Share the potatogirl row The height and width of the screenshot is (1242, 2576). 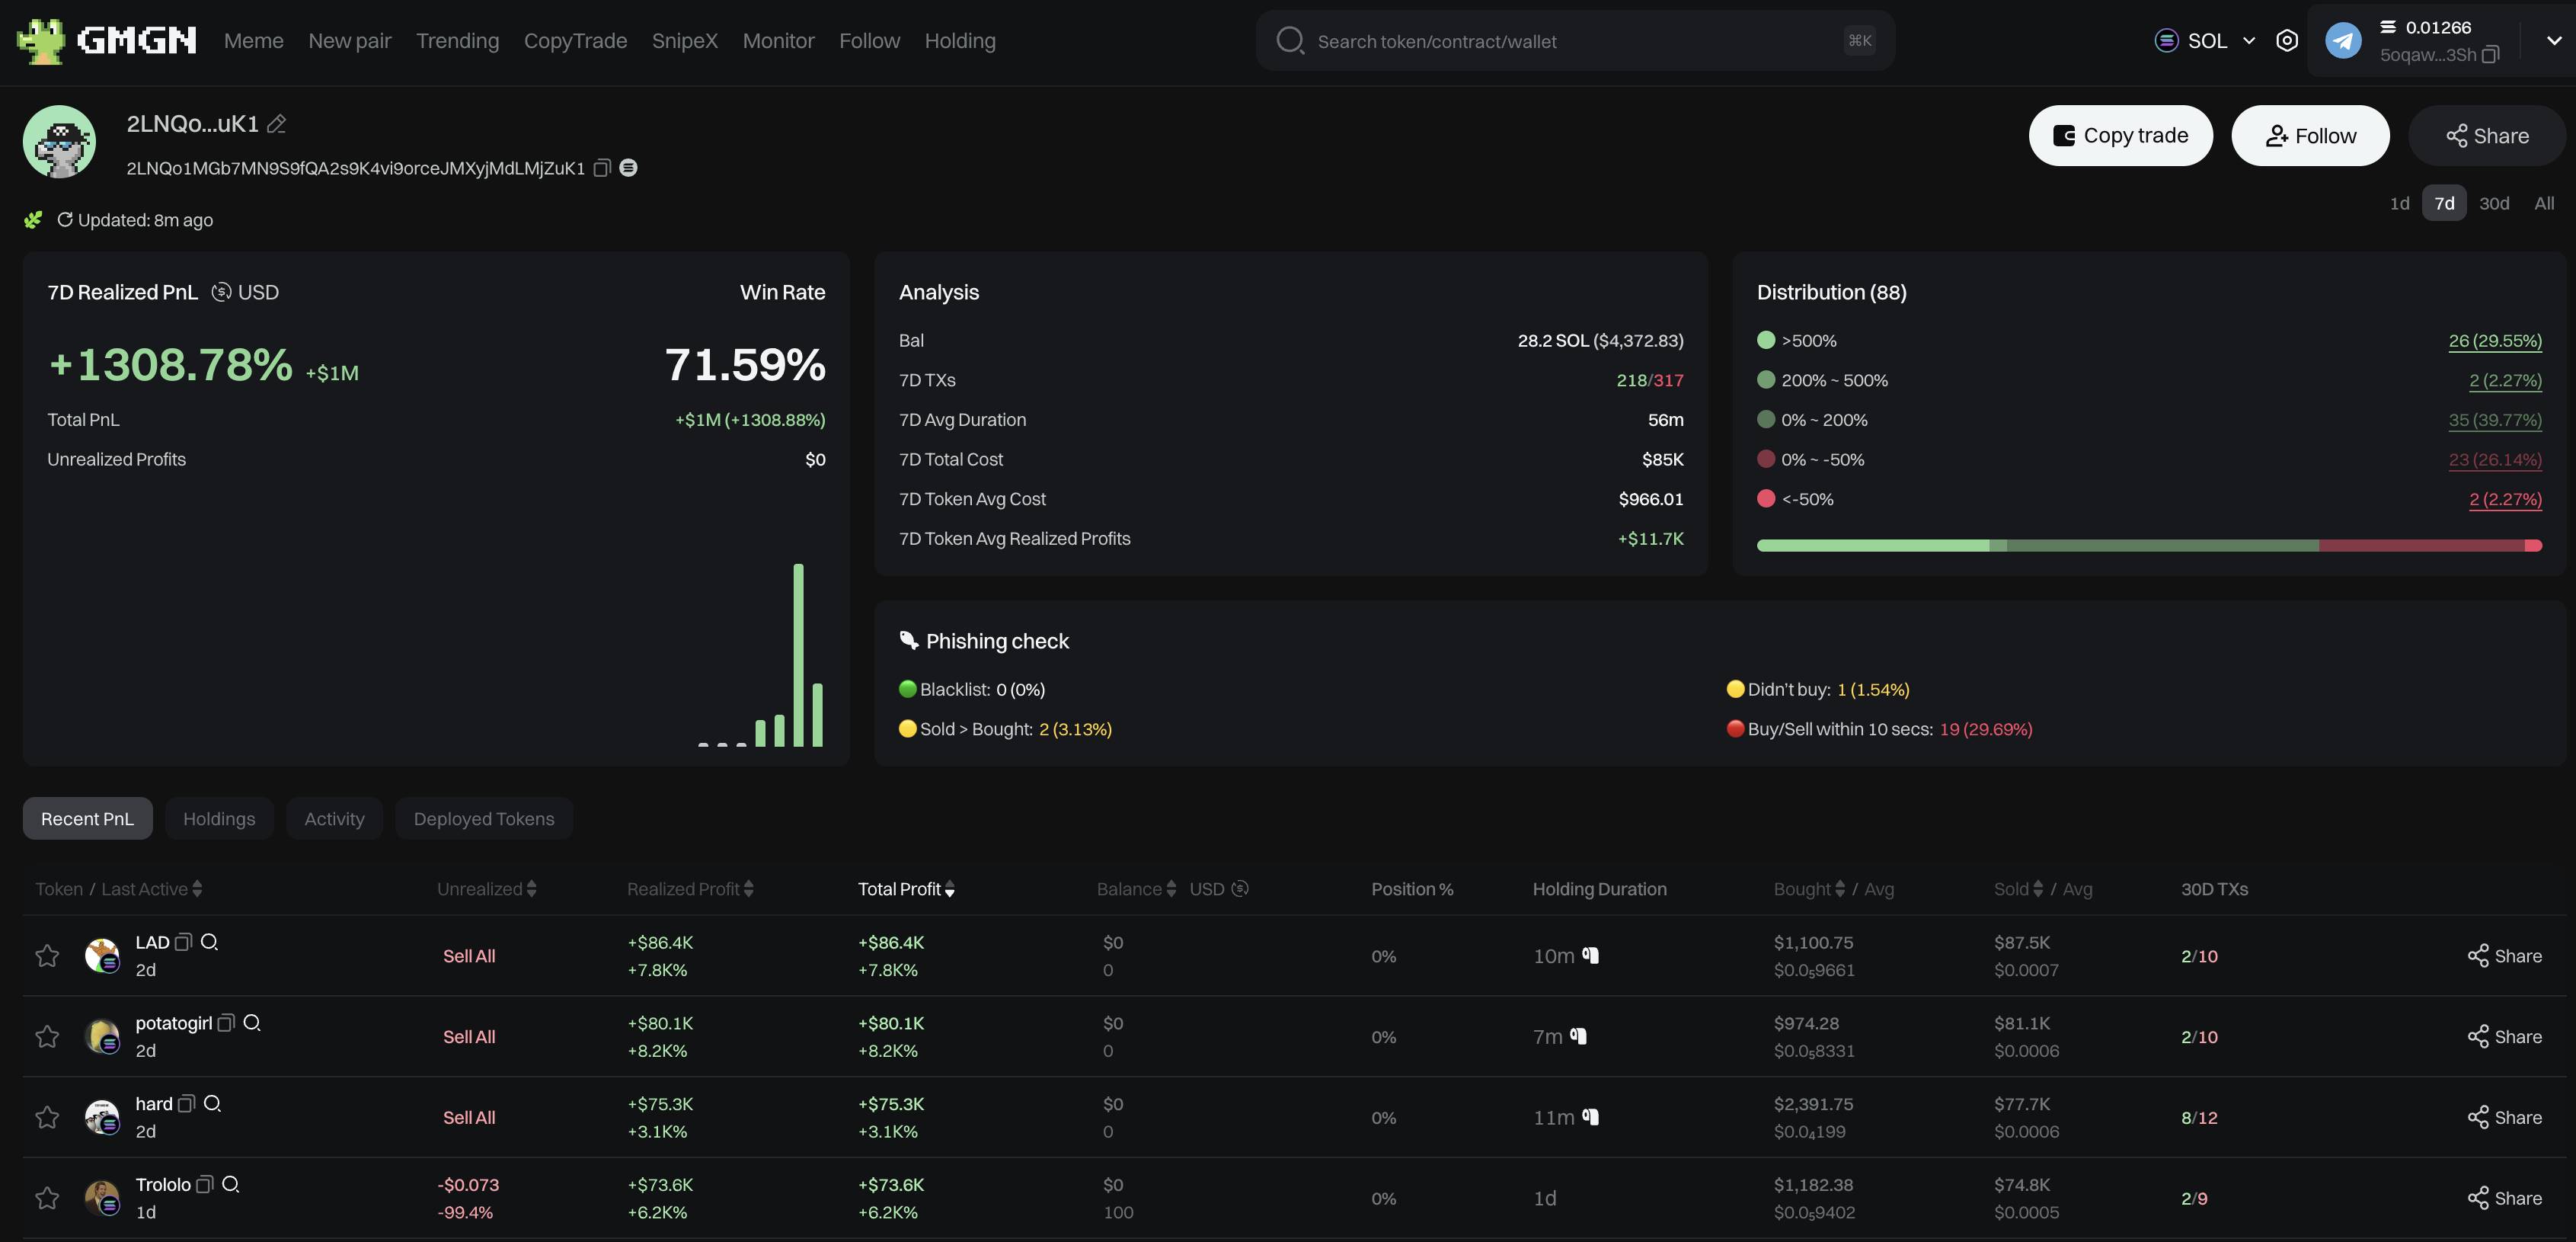pyautogui.click(x=2504, y=1037)
